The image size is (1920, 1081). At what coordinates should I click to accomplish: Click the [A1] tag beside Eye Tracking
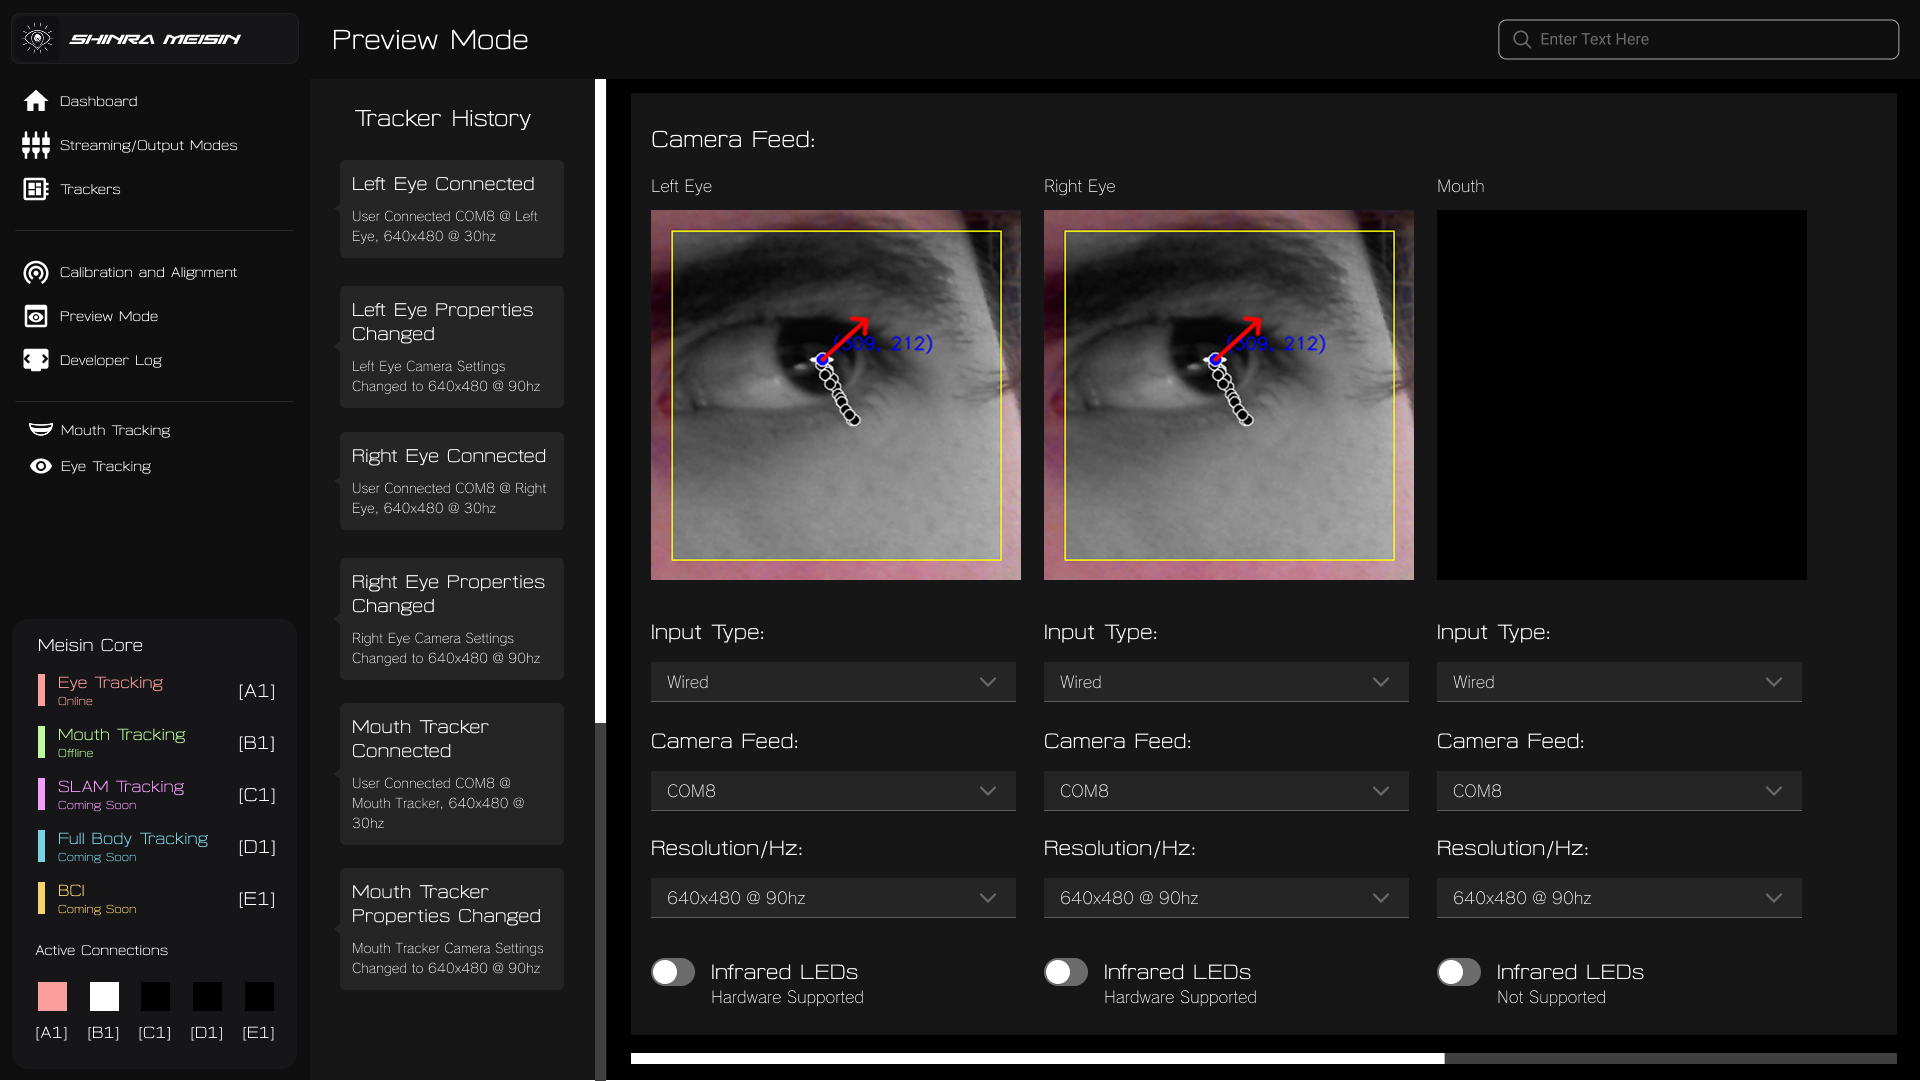257,691
